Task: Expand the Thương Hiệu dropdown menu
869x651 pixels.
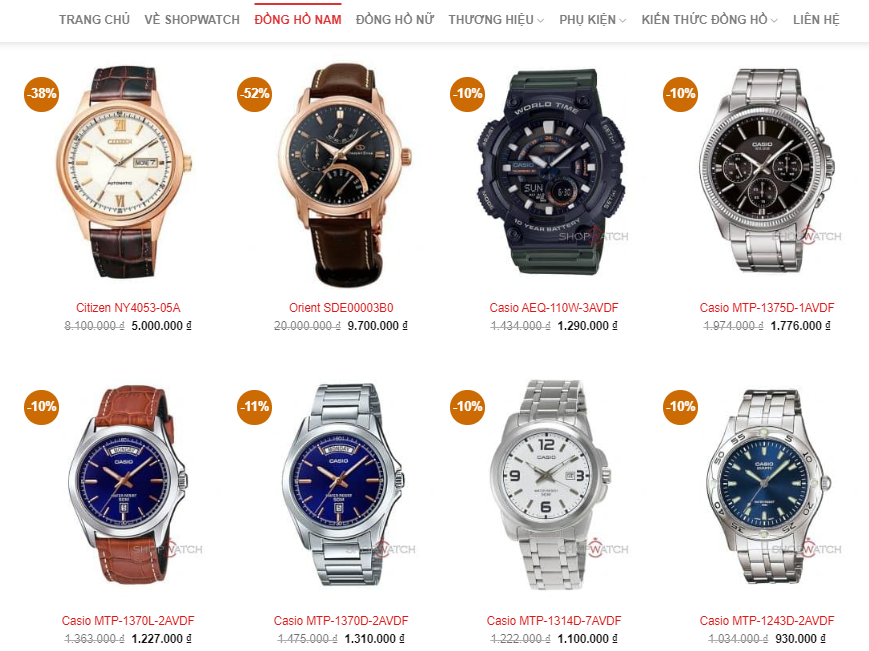Action: click(496, 20)
